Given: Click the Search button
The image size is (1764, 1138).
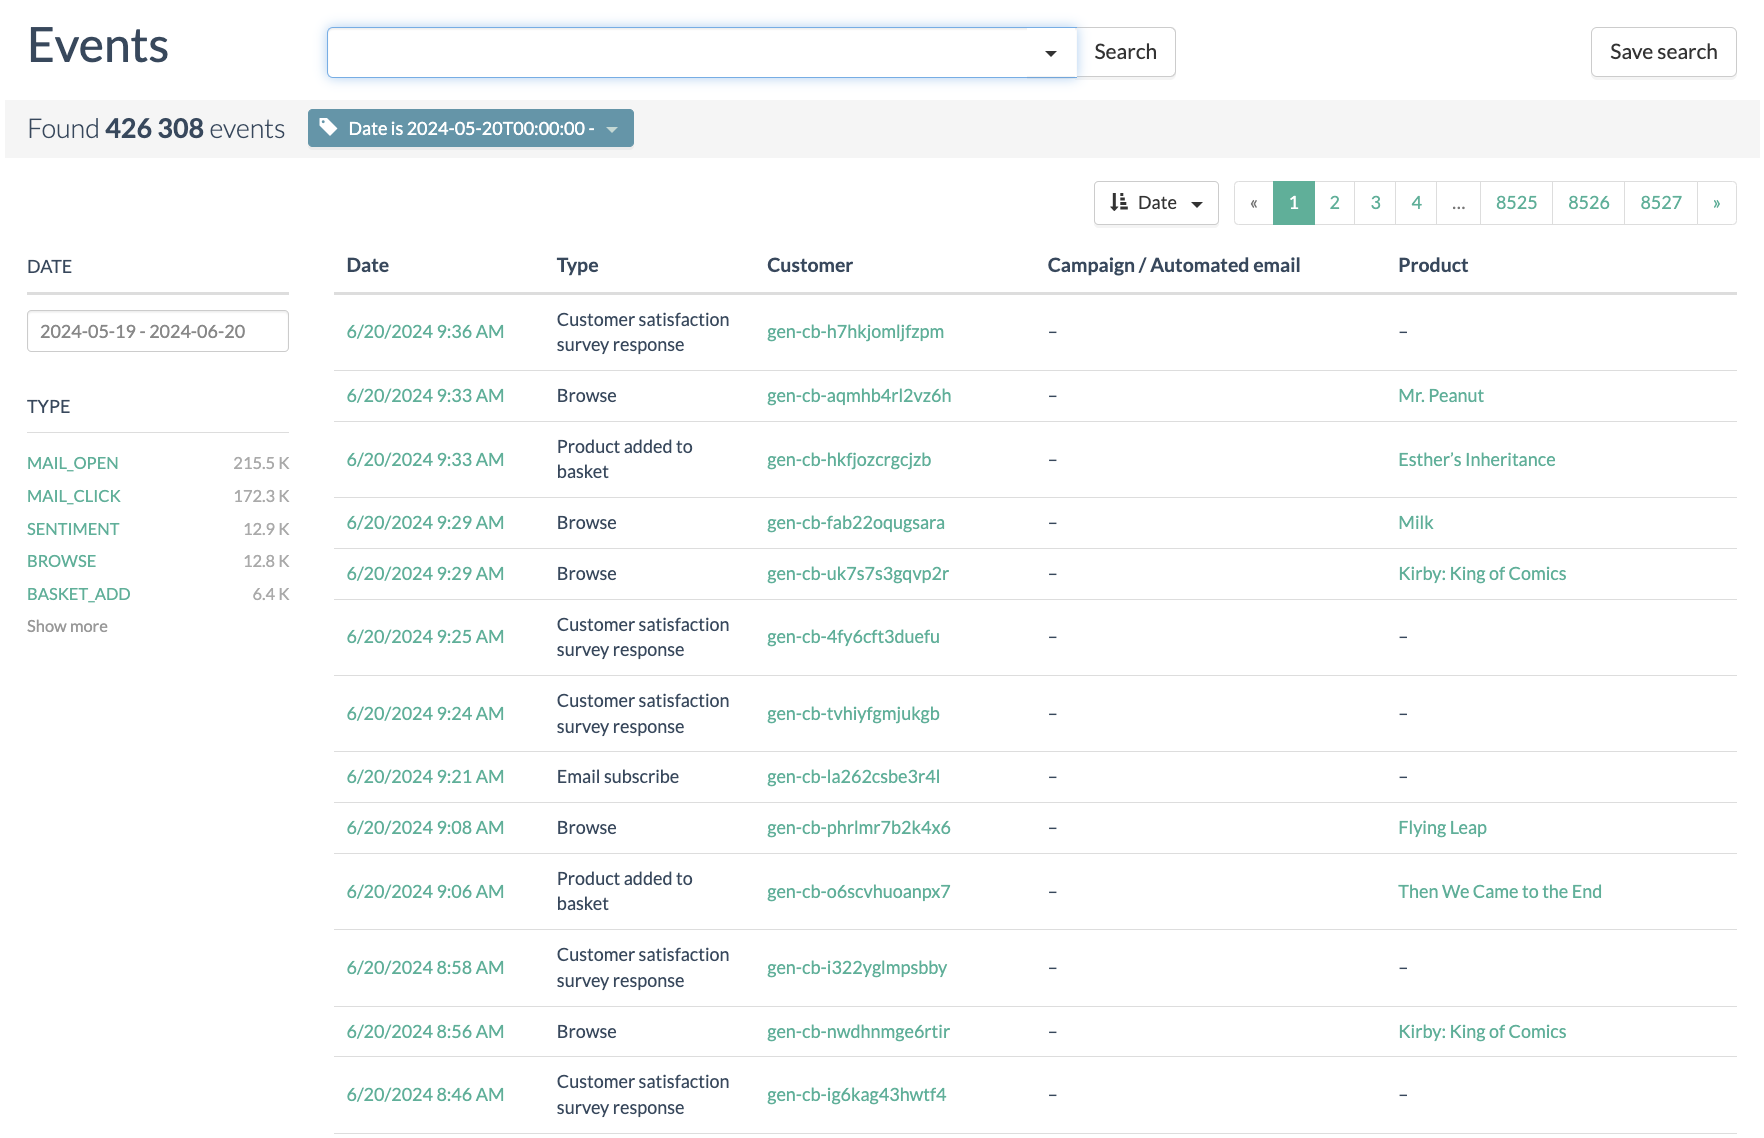Looking at the screenshot, I should tap(1125, 52).
